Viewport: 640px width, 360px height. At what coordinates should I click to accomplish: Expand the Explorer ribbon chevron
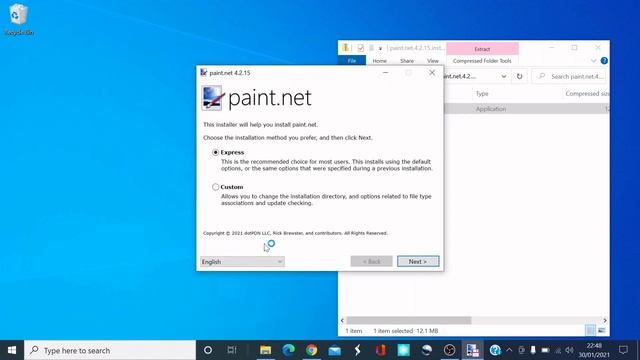593,61
